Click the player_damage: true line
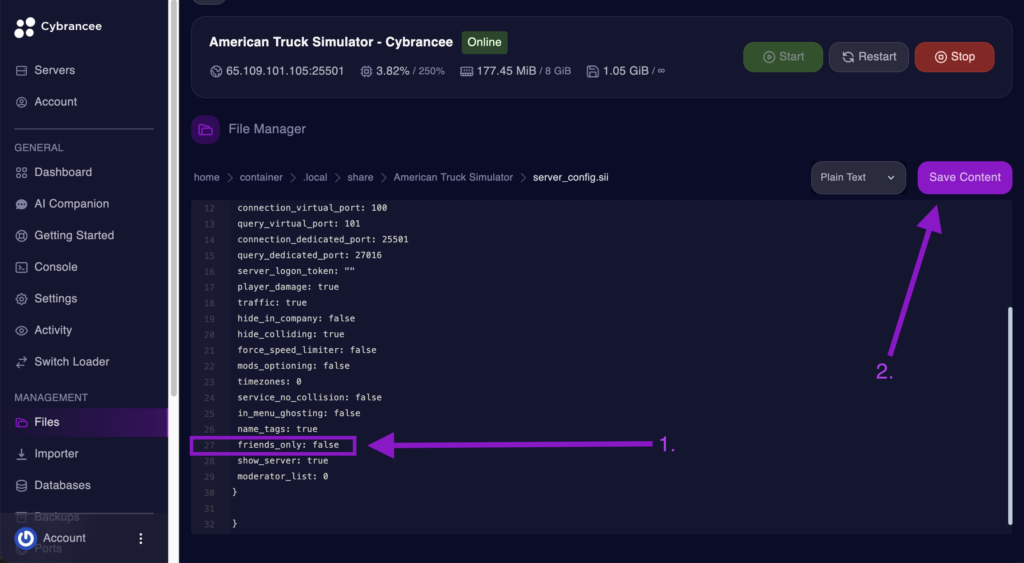This screenshot has width=1024, height=563. 288,287
